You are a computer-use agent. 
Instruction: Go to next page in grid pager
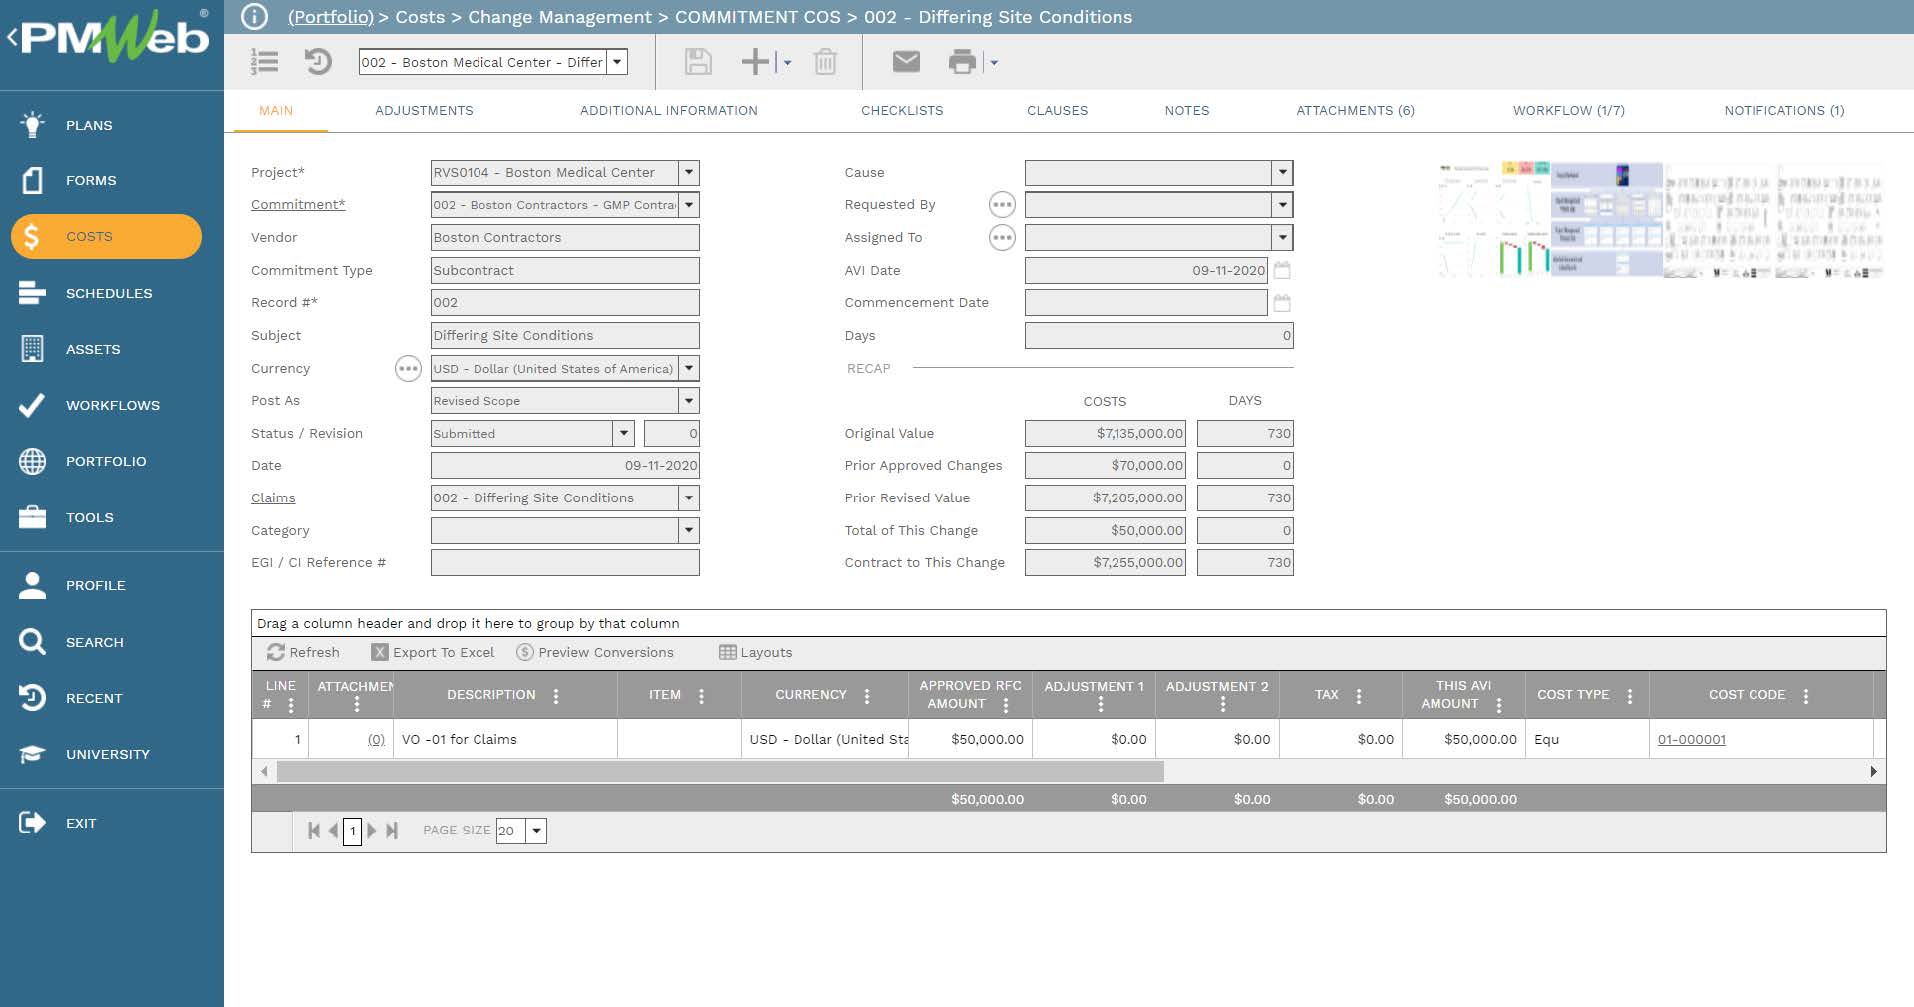372,831
